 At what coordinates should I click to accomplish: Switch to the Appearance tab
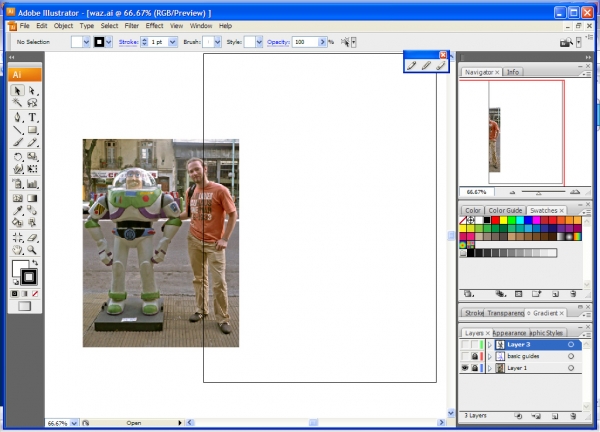point(510,333)
